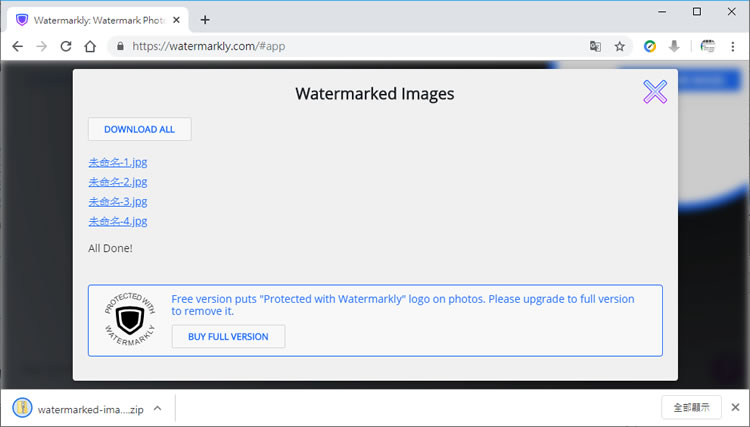Download the 未命名-2.jpg file link
The width and height of the screenshot is (750, 427).
pyautogui.click(x=118, y=182)
